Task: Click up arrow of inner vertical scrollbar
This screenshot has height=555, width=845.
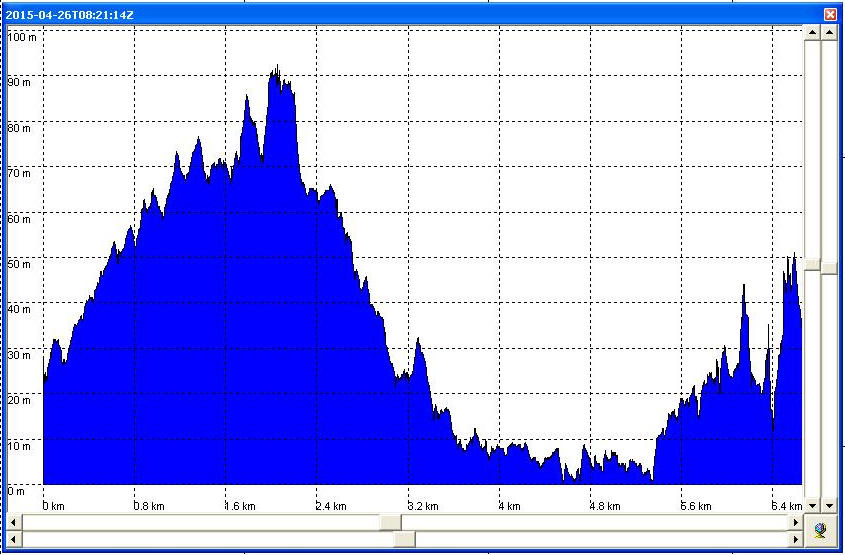Action: 812,33
